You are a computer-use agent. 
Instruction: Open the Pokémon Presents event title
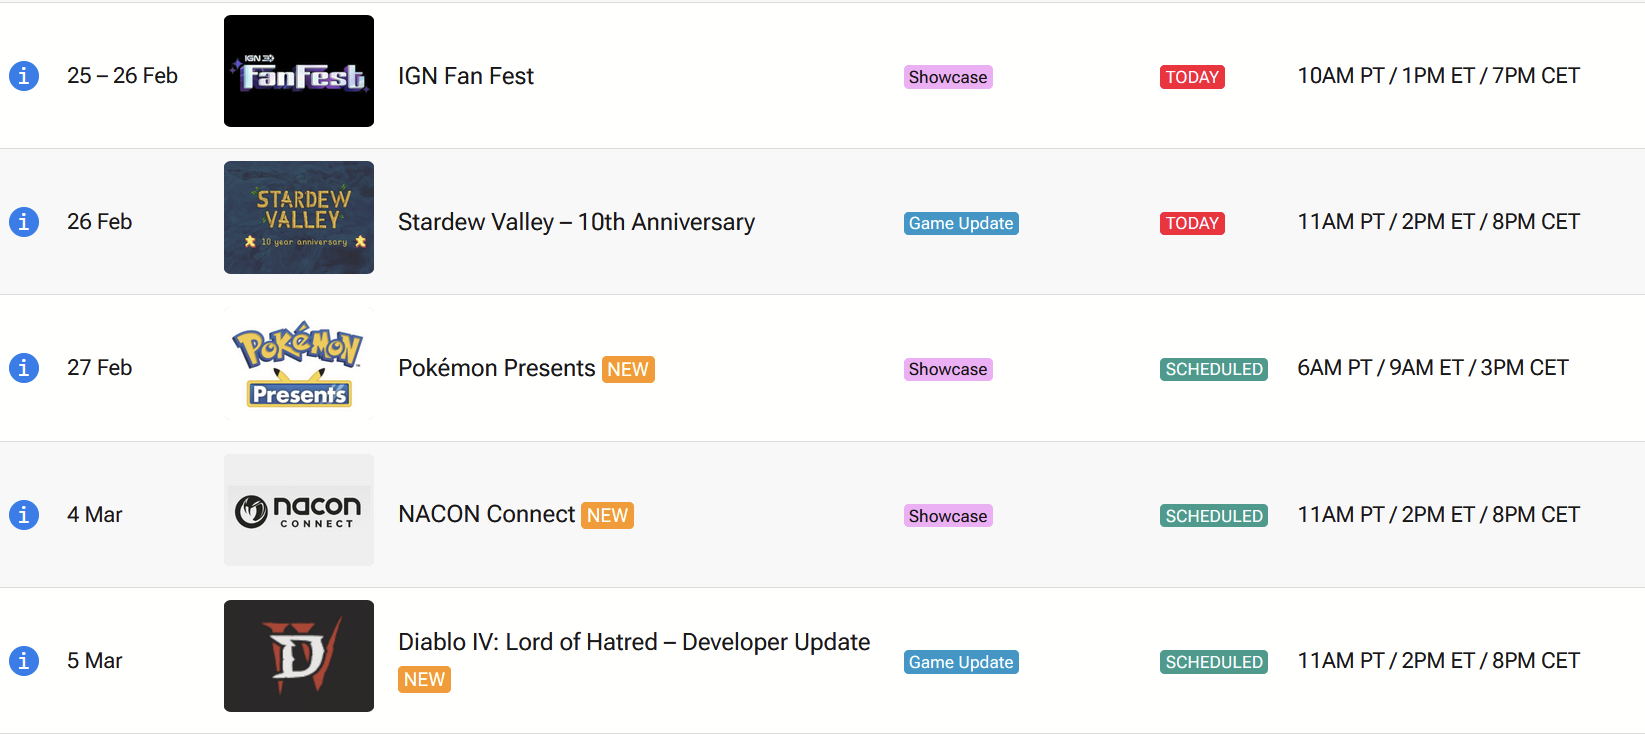pos(496,368)
